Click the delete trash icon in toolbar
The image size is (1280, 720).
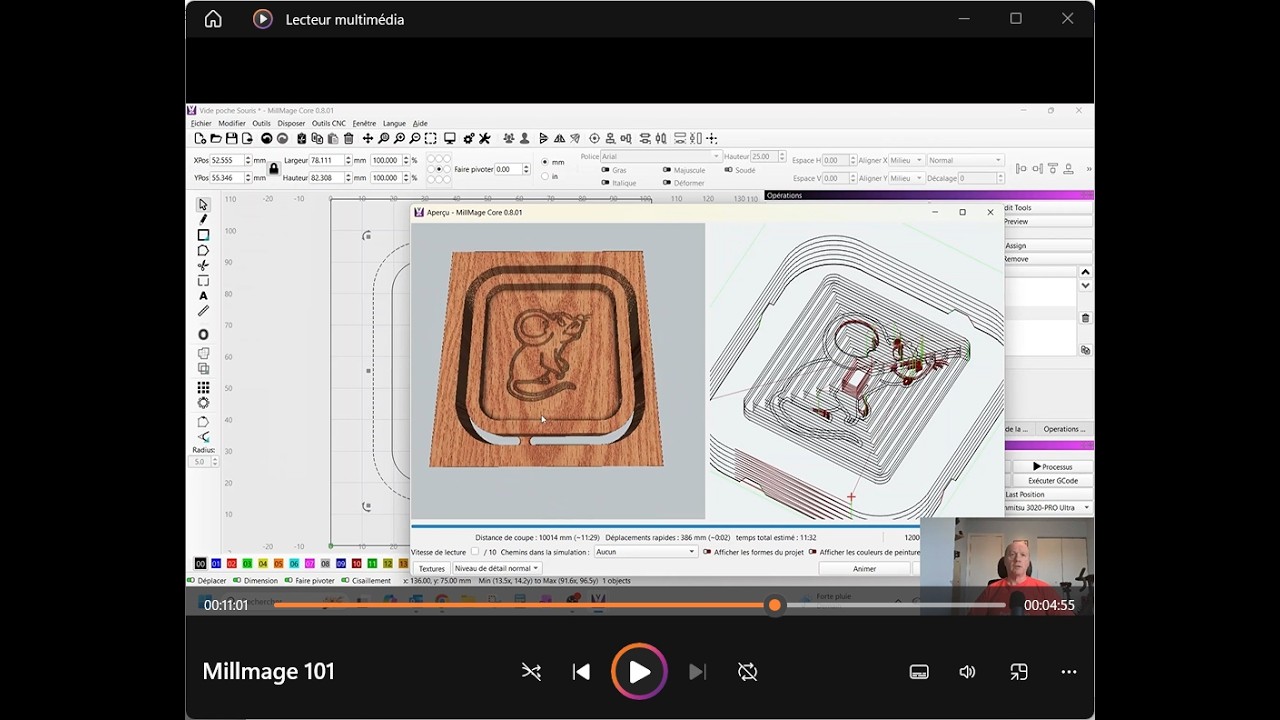(x=348, y=138)
